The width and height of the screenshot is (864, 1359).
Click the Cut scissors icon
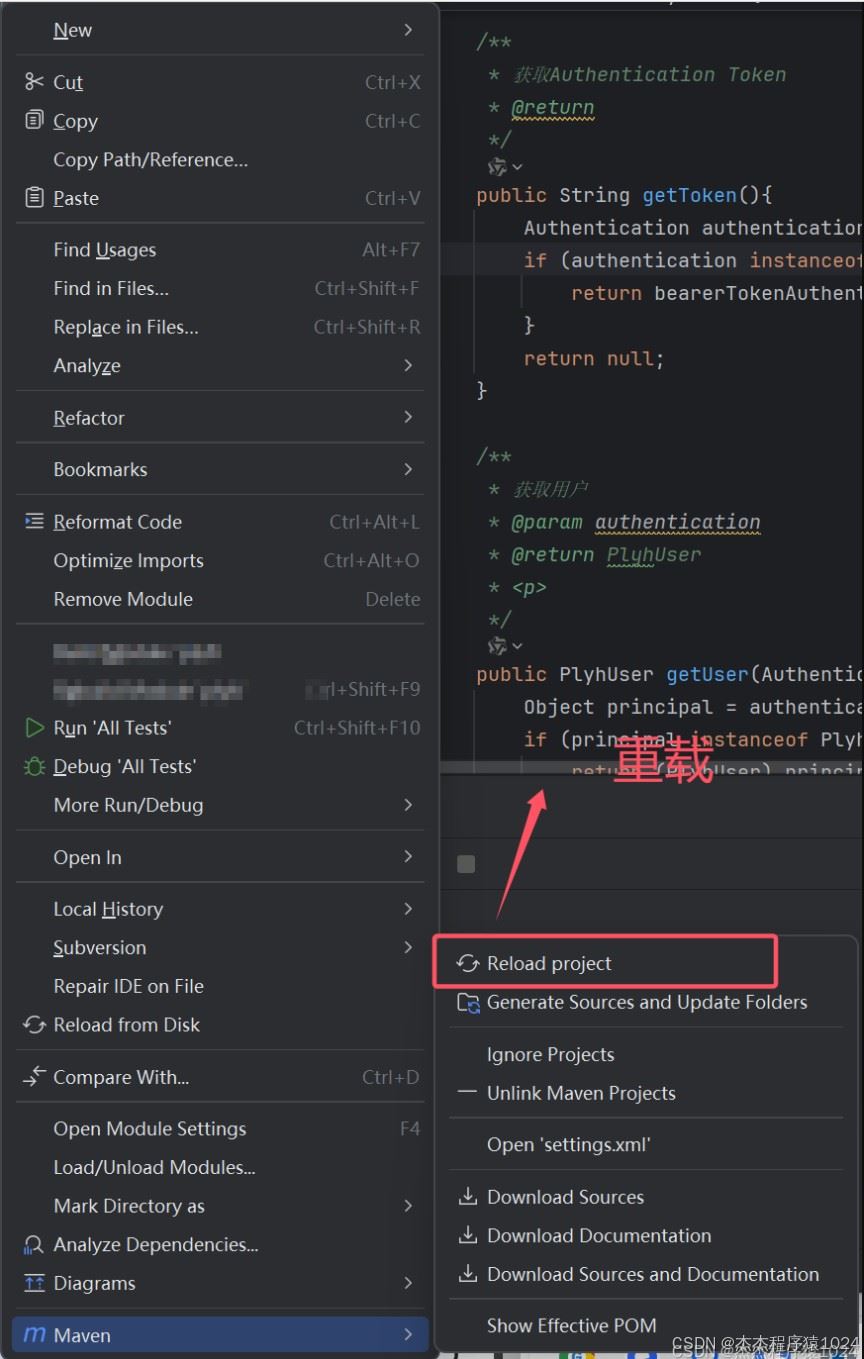pos(34,82)
